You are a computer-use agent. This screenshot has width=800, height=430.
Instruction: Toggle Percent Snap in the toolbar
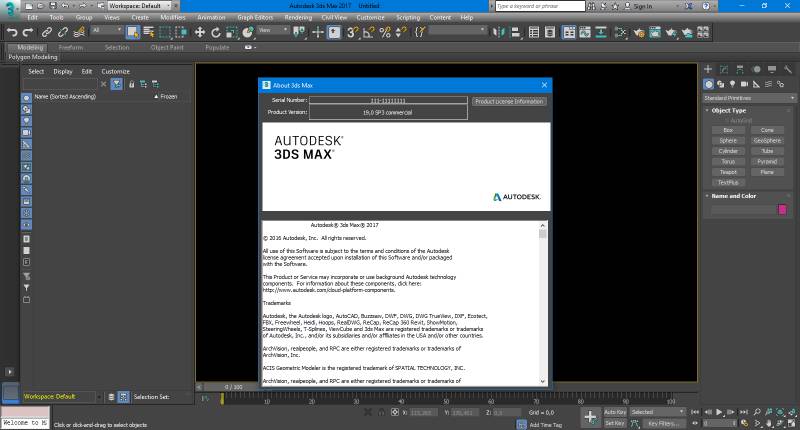coord(385,33)
